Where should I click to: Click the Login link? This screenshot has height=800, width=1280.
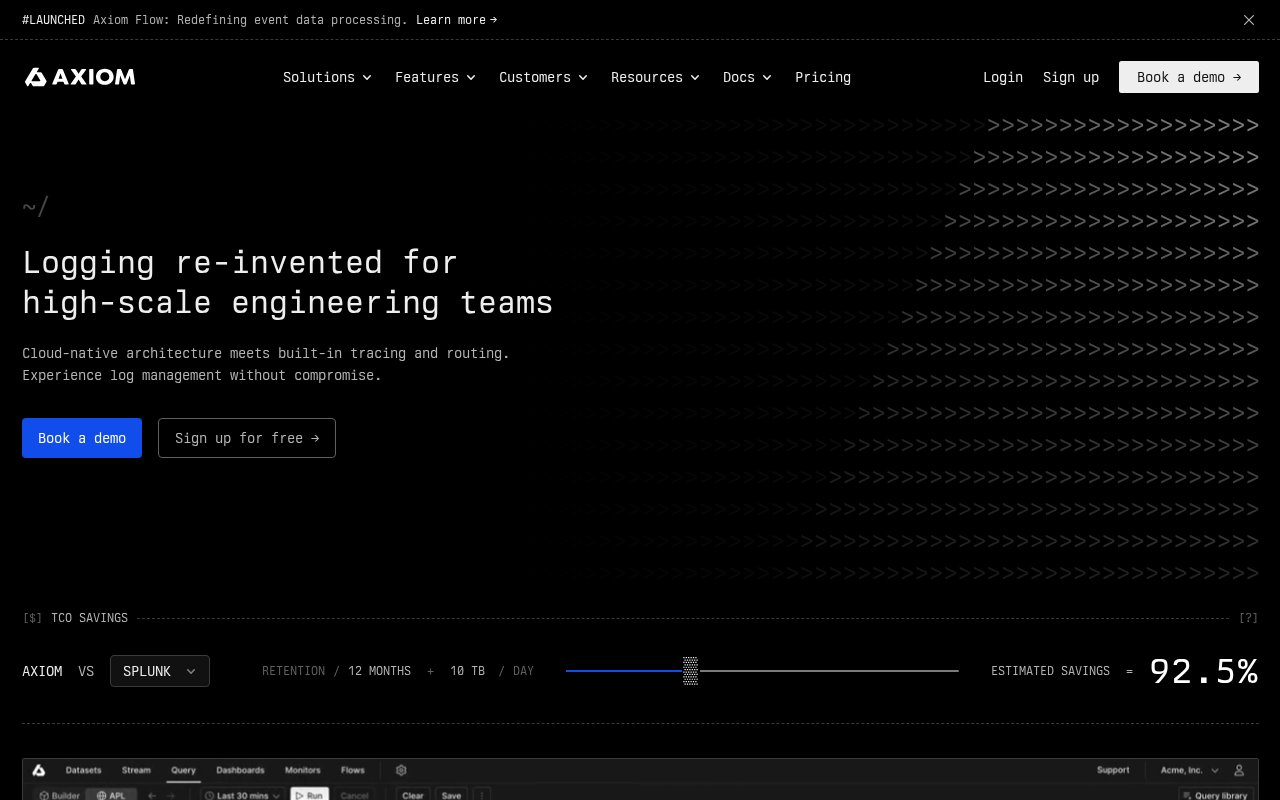(x=1003, y=77)
